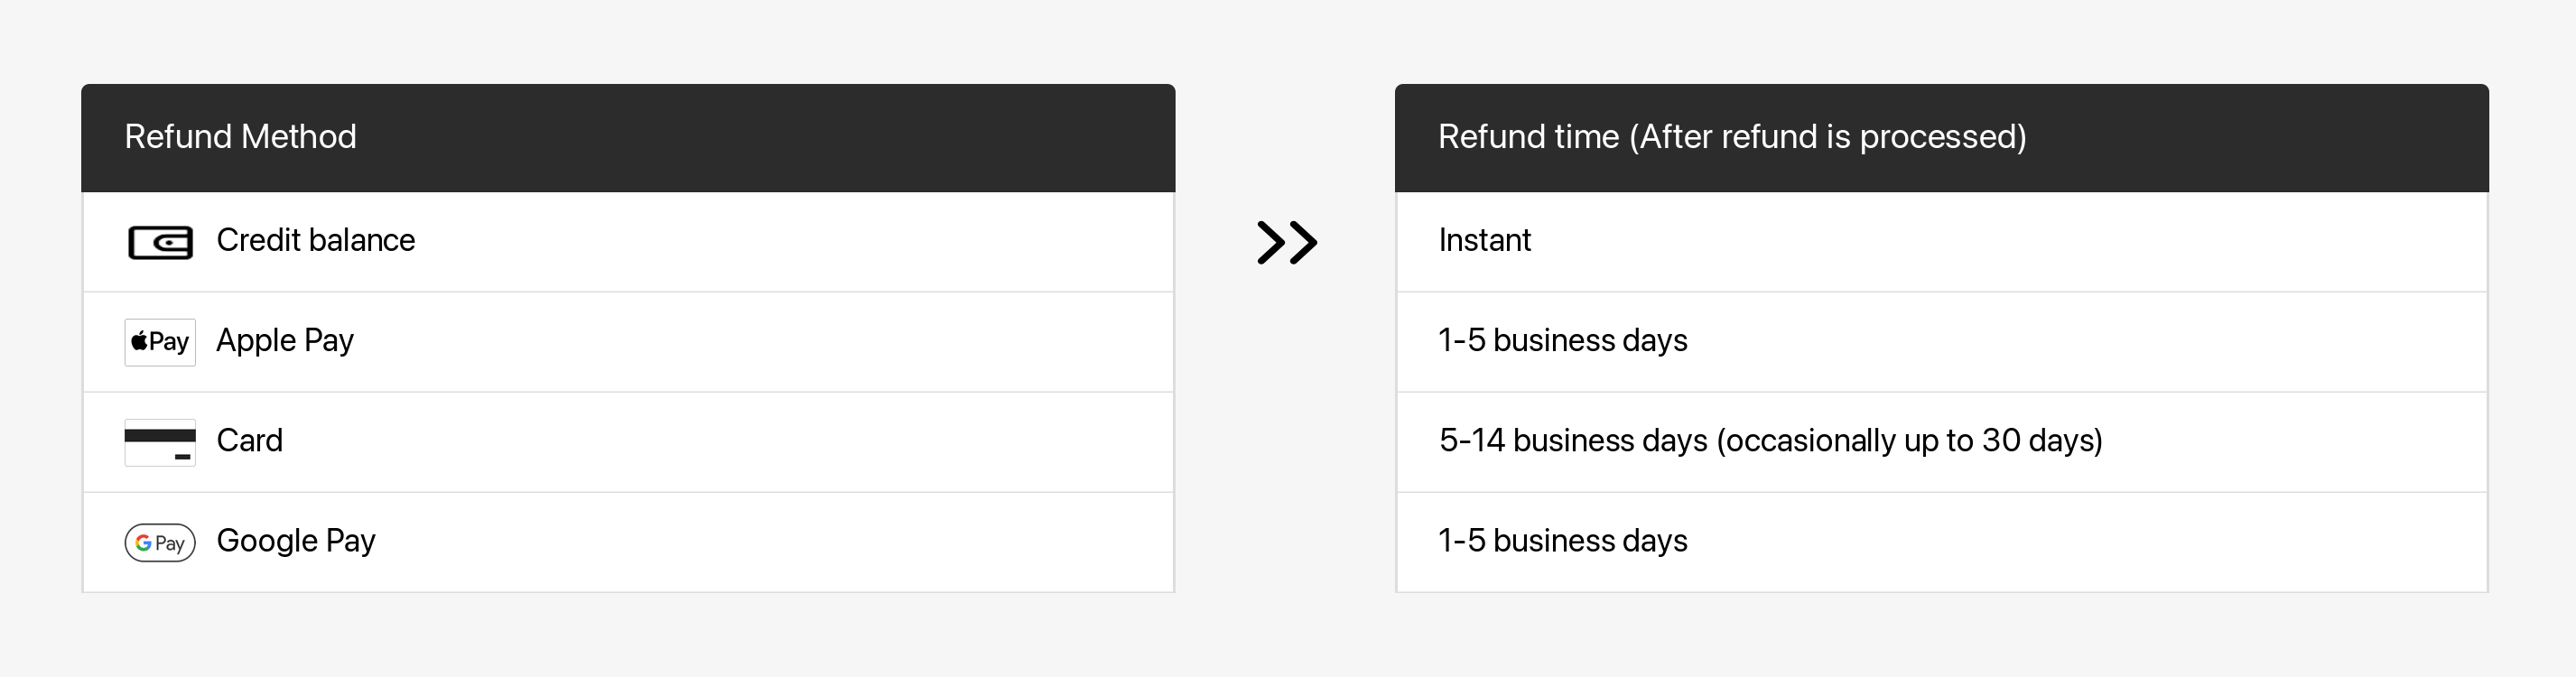The height and width of the screenshot is (677, 2576).
Task: Click the Apple Pay logo badge
Action: [x=160, y=342]
